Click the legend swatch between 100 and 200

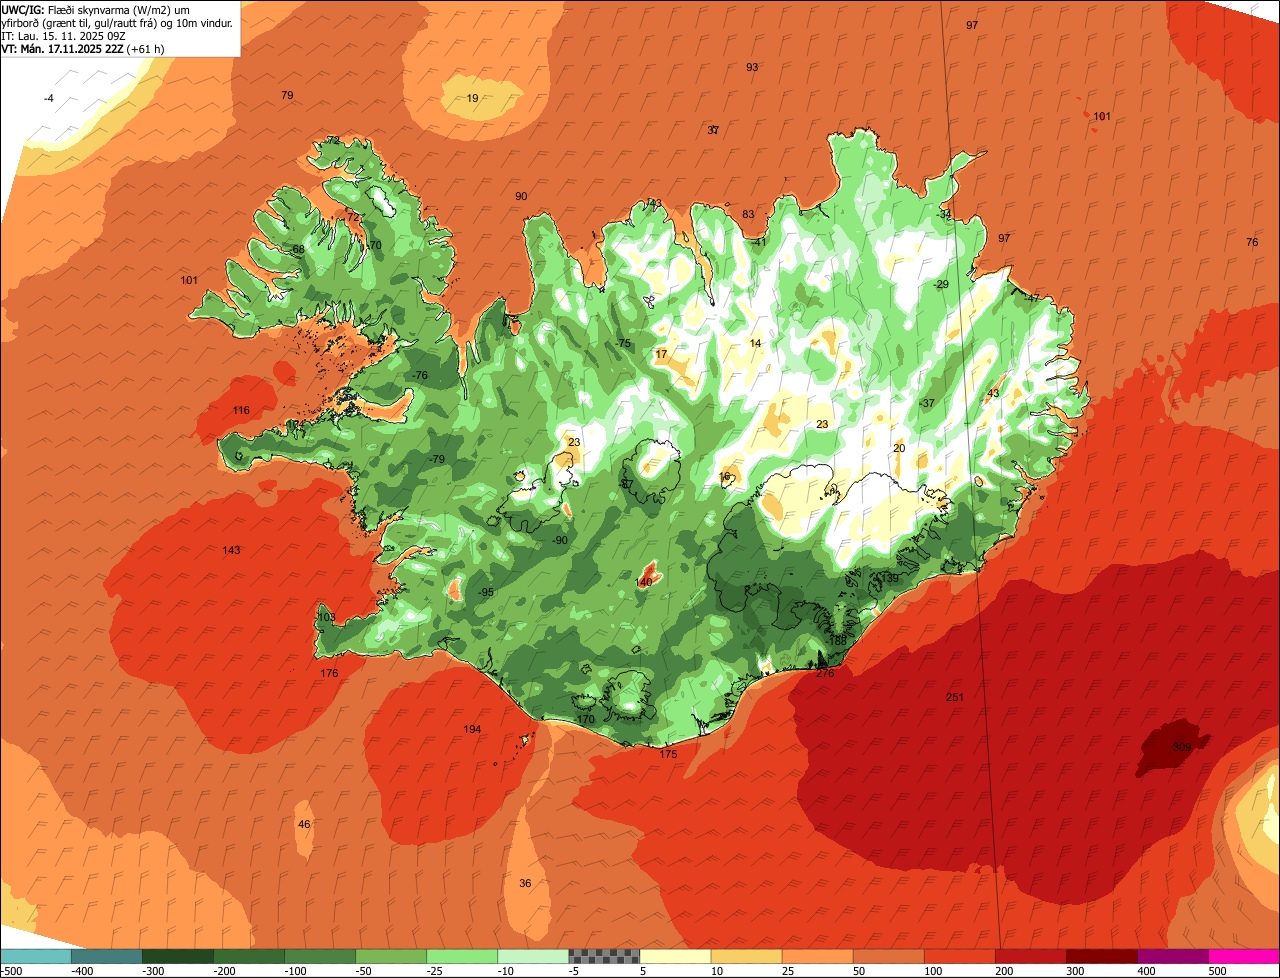click(x=960, y=956)
